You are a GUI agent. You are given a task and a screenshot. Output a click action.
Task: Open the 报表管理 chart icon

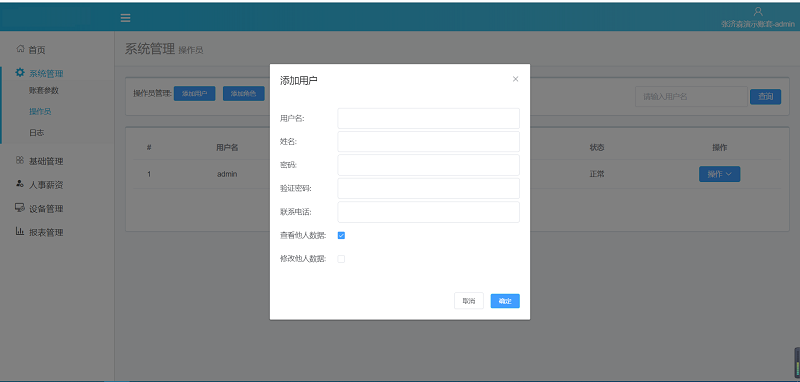tap(20, 231)
